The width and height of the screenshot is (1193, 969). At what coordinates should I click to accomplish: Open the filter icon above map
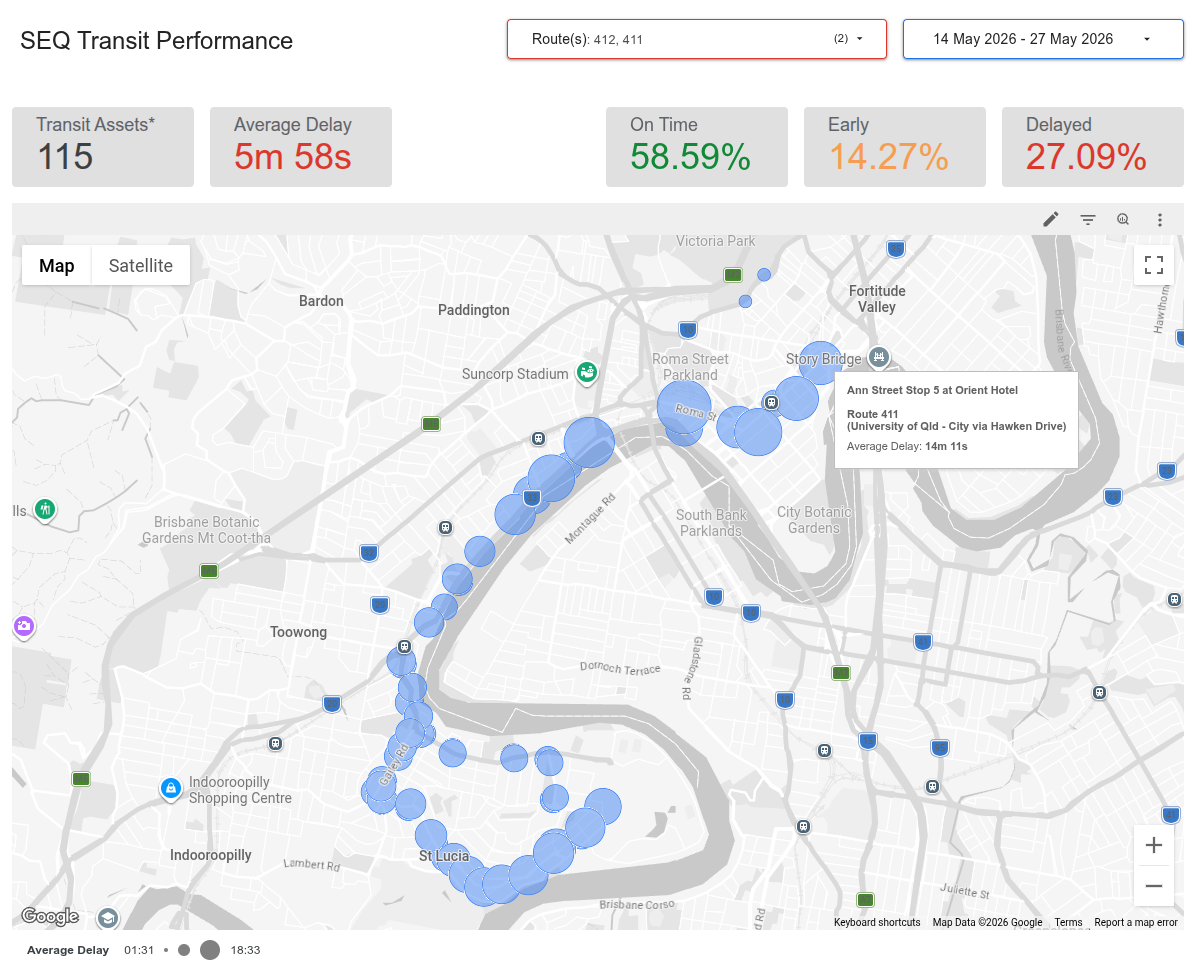[x=1087, y=220]
